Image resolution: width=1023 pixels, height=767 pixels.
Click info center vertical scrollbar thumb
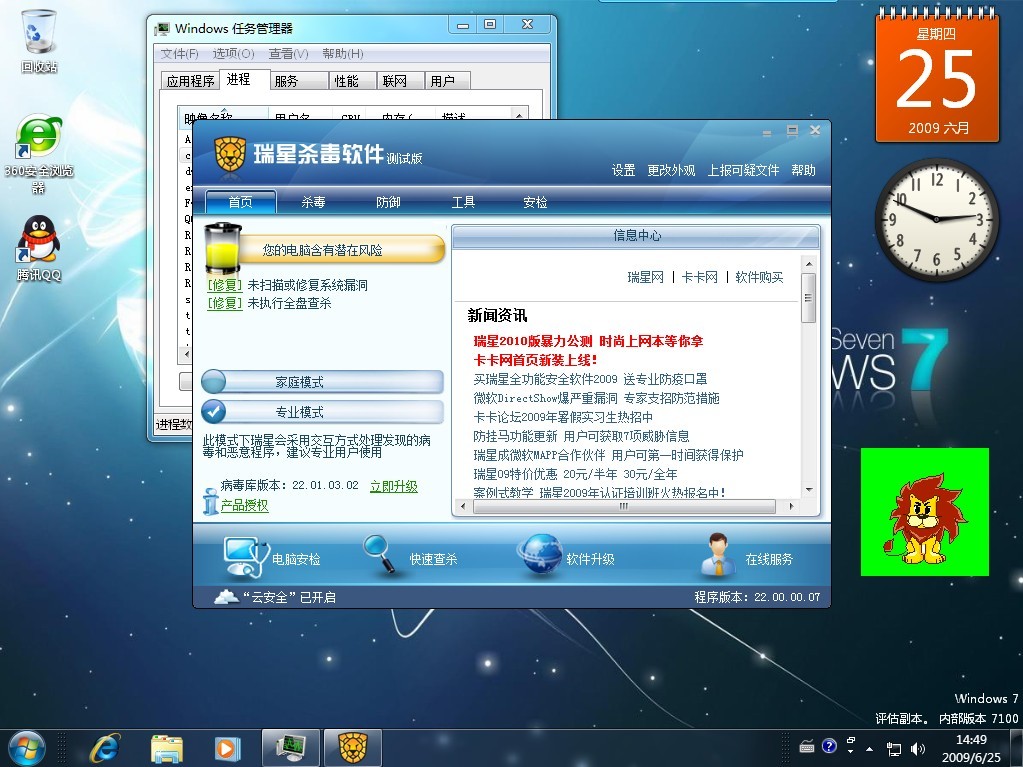(x=808, y=297)
